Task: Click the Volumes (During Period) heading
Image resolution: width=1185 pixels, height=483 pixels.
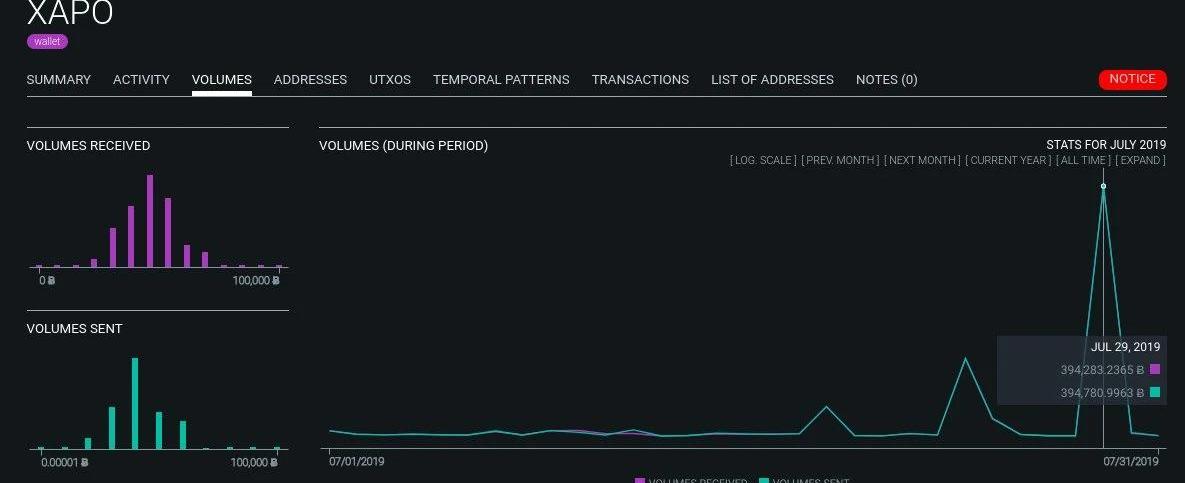Action: (x=404, y=146)
